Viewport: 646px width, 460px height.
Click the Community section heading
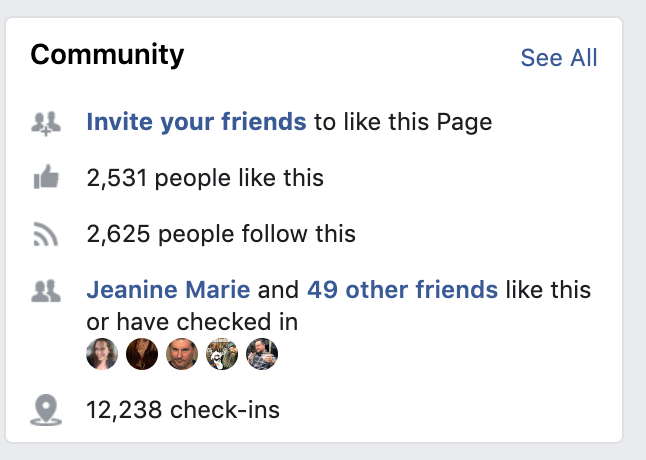[107, 55]
